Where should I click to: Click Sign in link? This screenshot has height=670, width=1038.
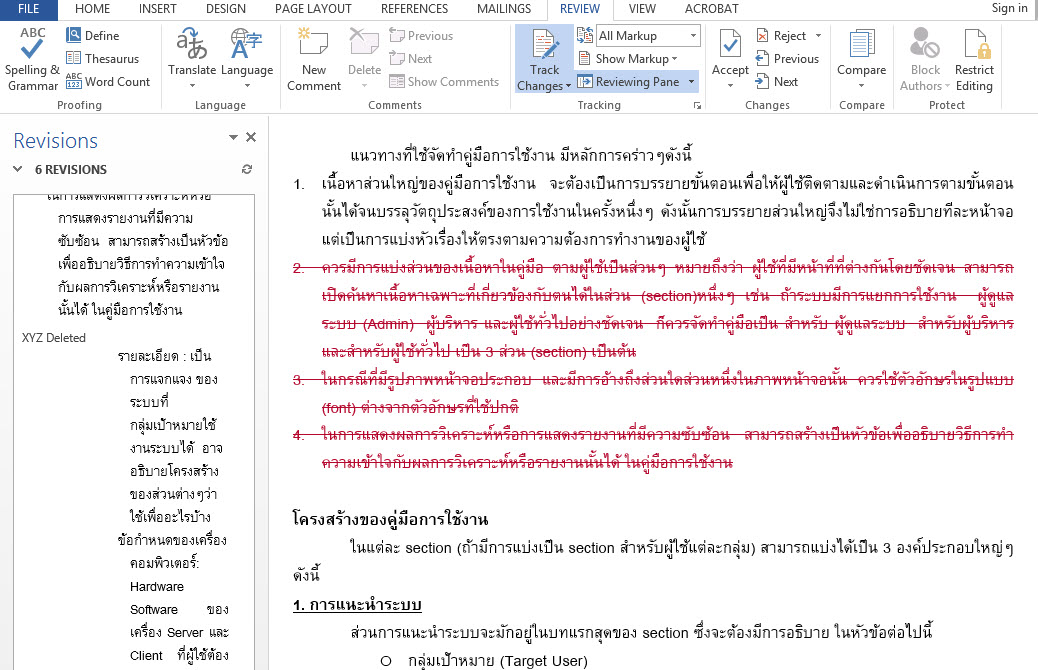1008,9
